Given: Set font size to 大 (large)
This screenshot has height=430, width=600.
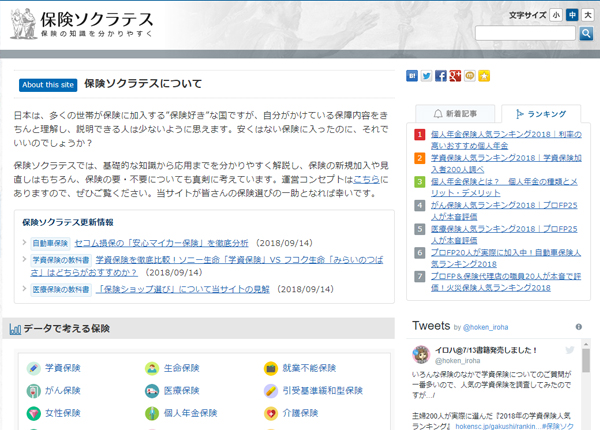Looking at the screenshot, I should (588, 15).
